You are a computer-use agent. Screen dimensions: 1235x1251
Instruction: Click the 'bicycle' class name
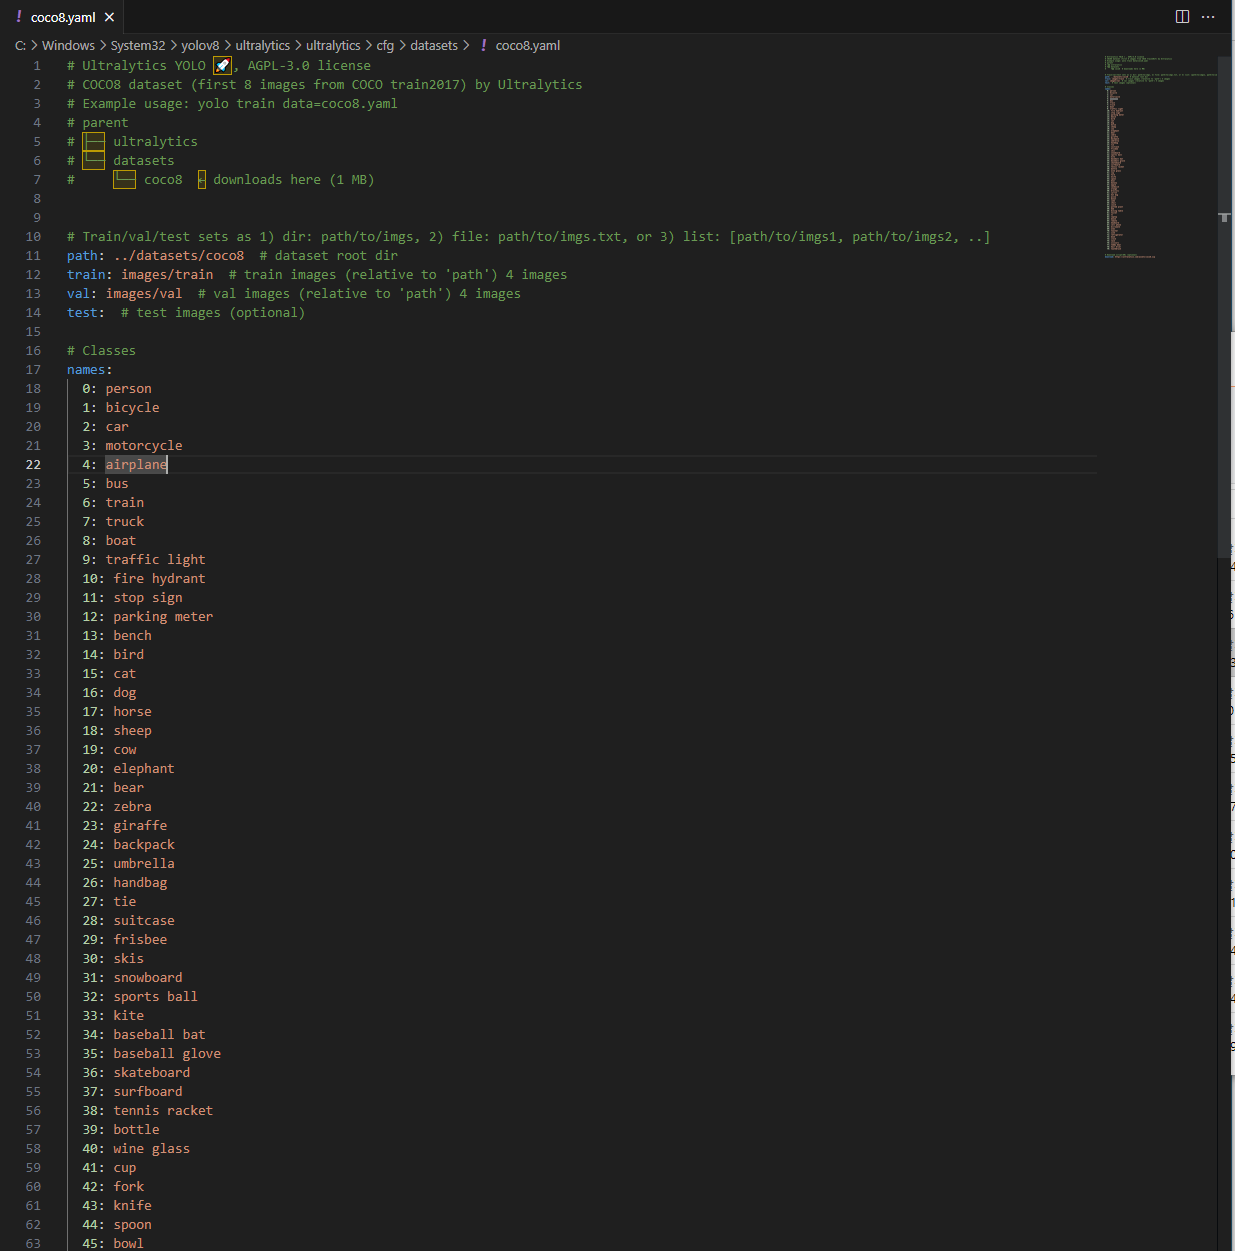pos(133,408)
